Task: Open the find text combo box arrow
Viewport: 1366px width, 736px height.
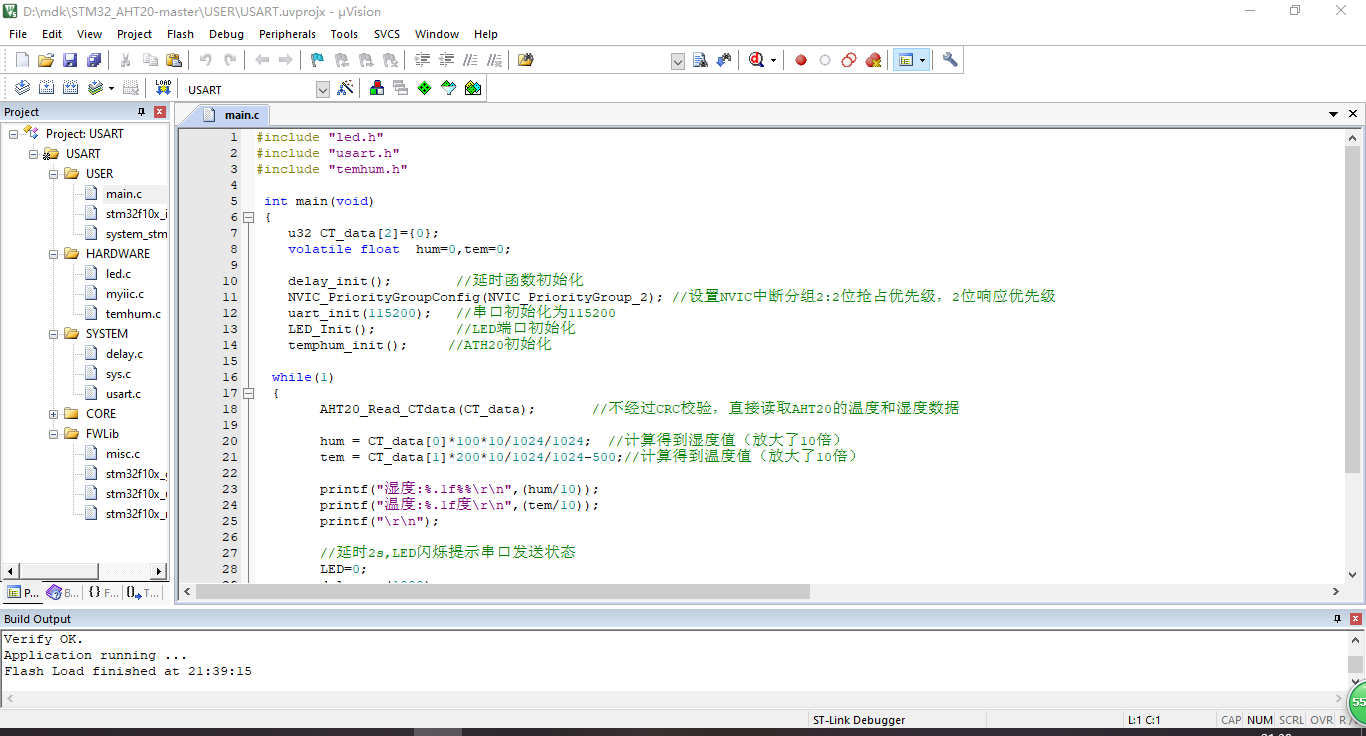Action: pos(678,61)
